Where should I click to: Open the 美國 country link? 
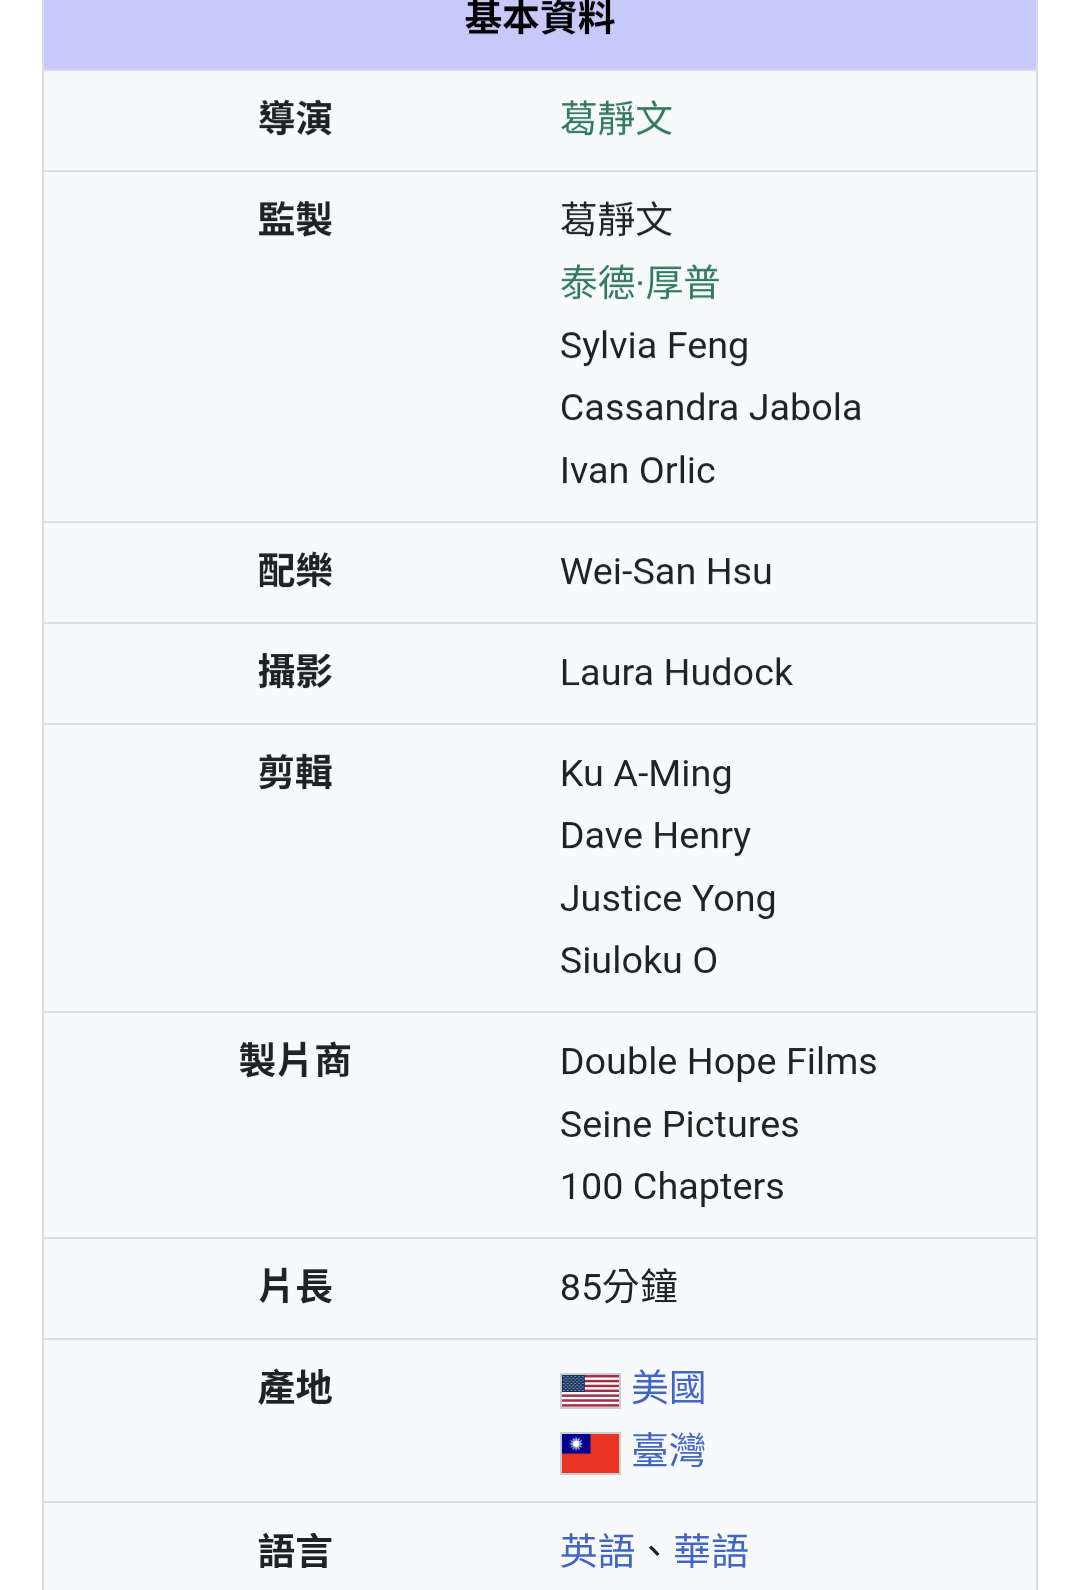[x=669, y=1388]
